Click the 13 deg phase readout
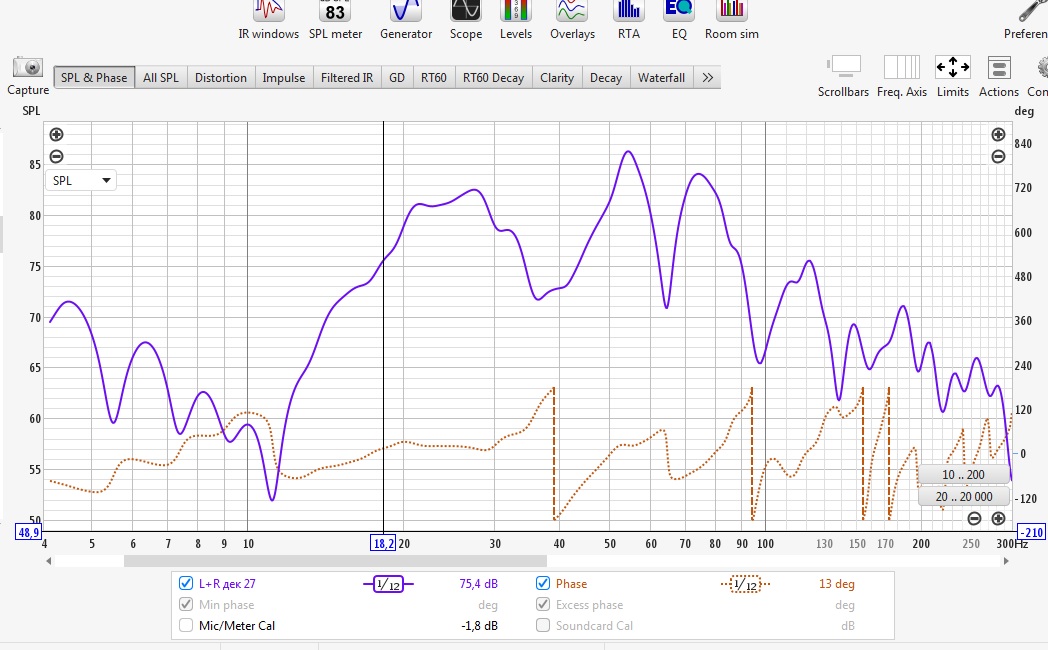Screen dimensions: 1048x650 click(x=837, y=584)
